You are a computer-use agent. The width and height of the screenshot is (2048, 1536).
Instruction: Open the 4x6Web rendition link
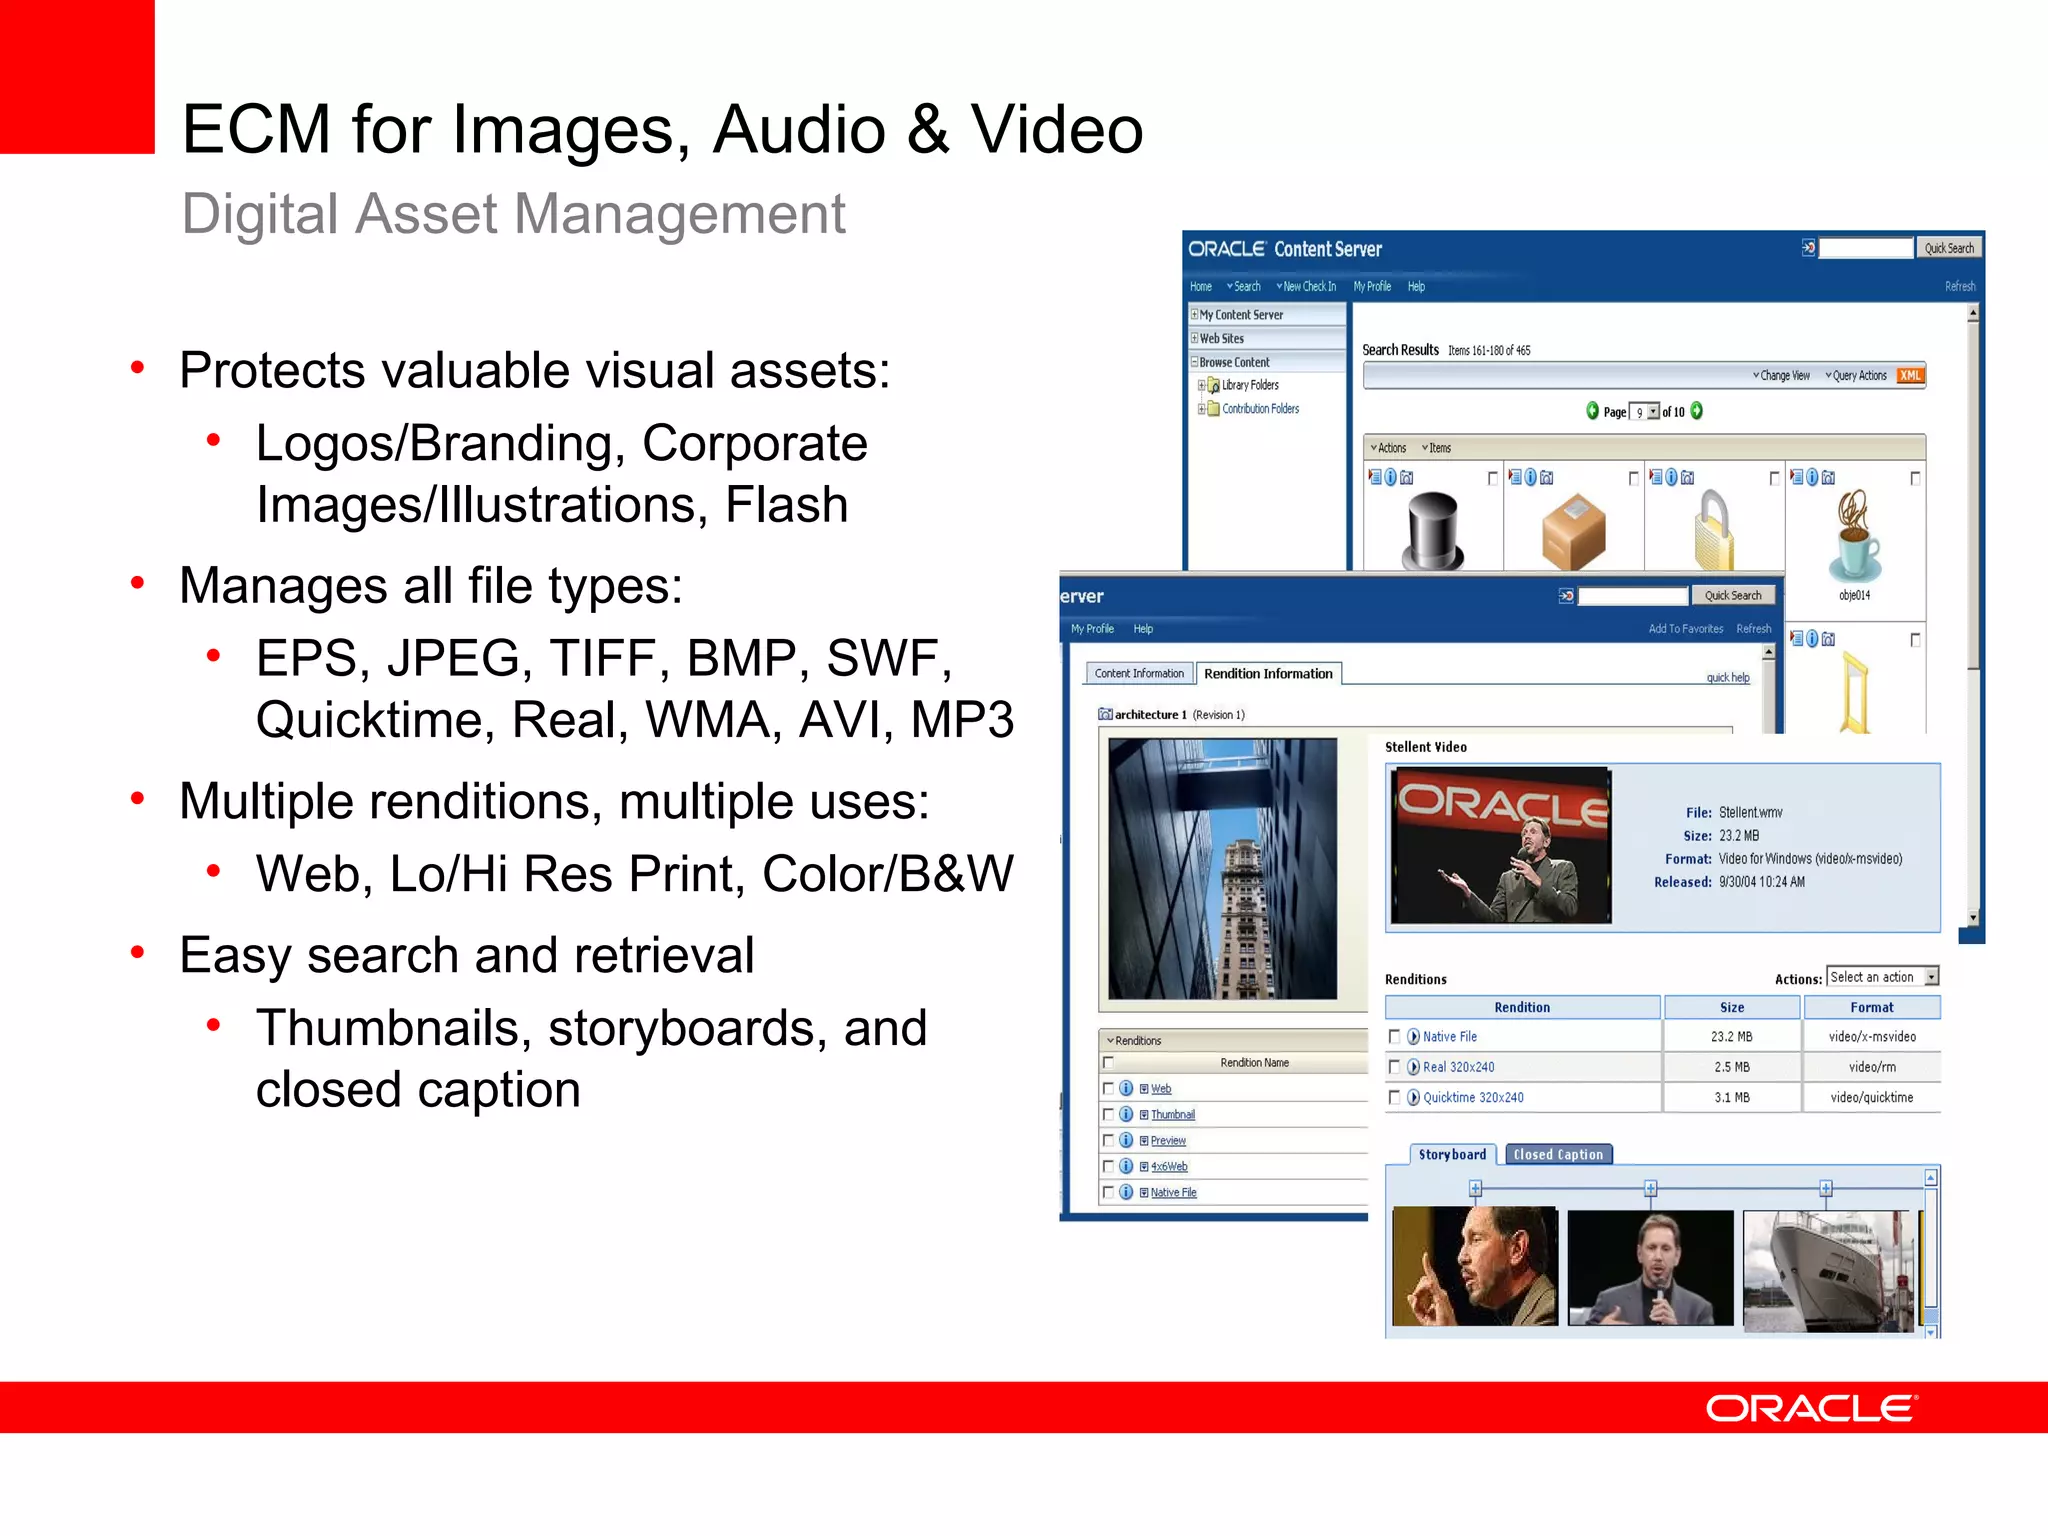click(x=1169, y=1167)
